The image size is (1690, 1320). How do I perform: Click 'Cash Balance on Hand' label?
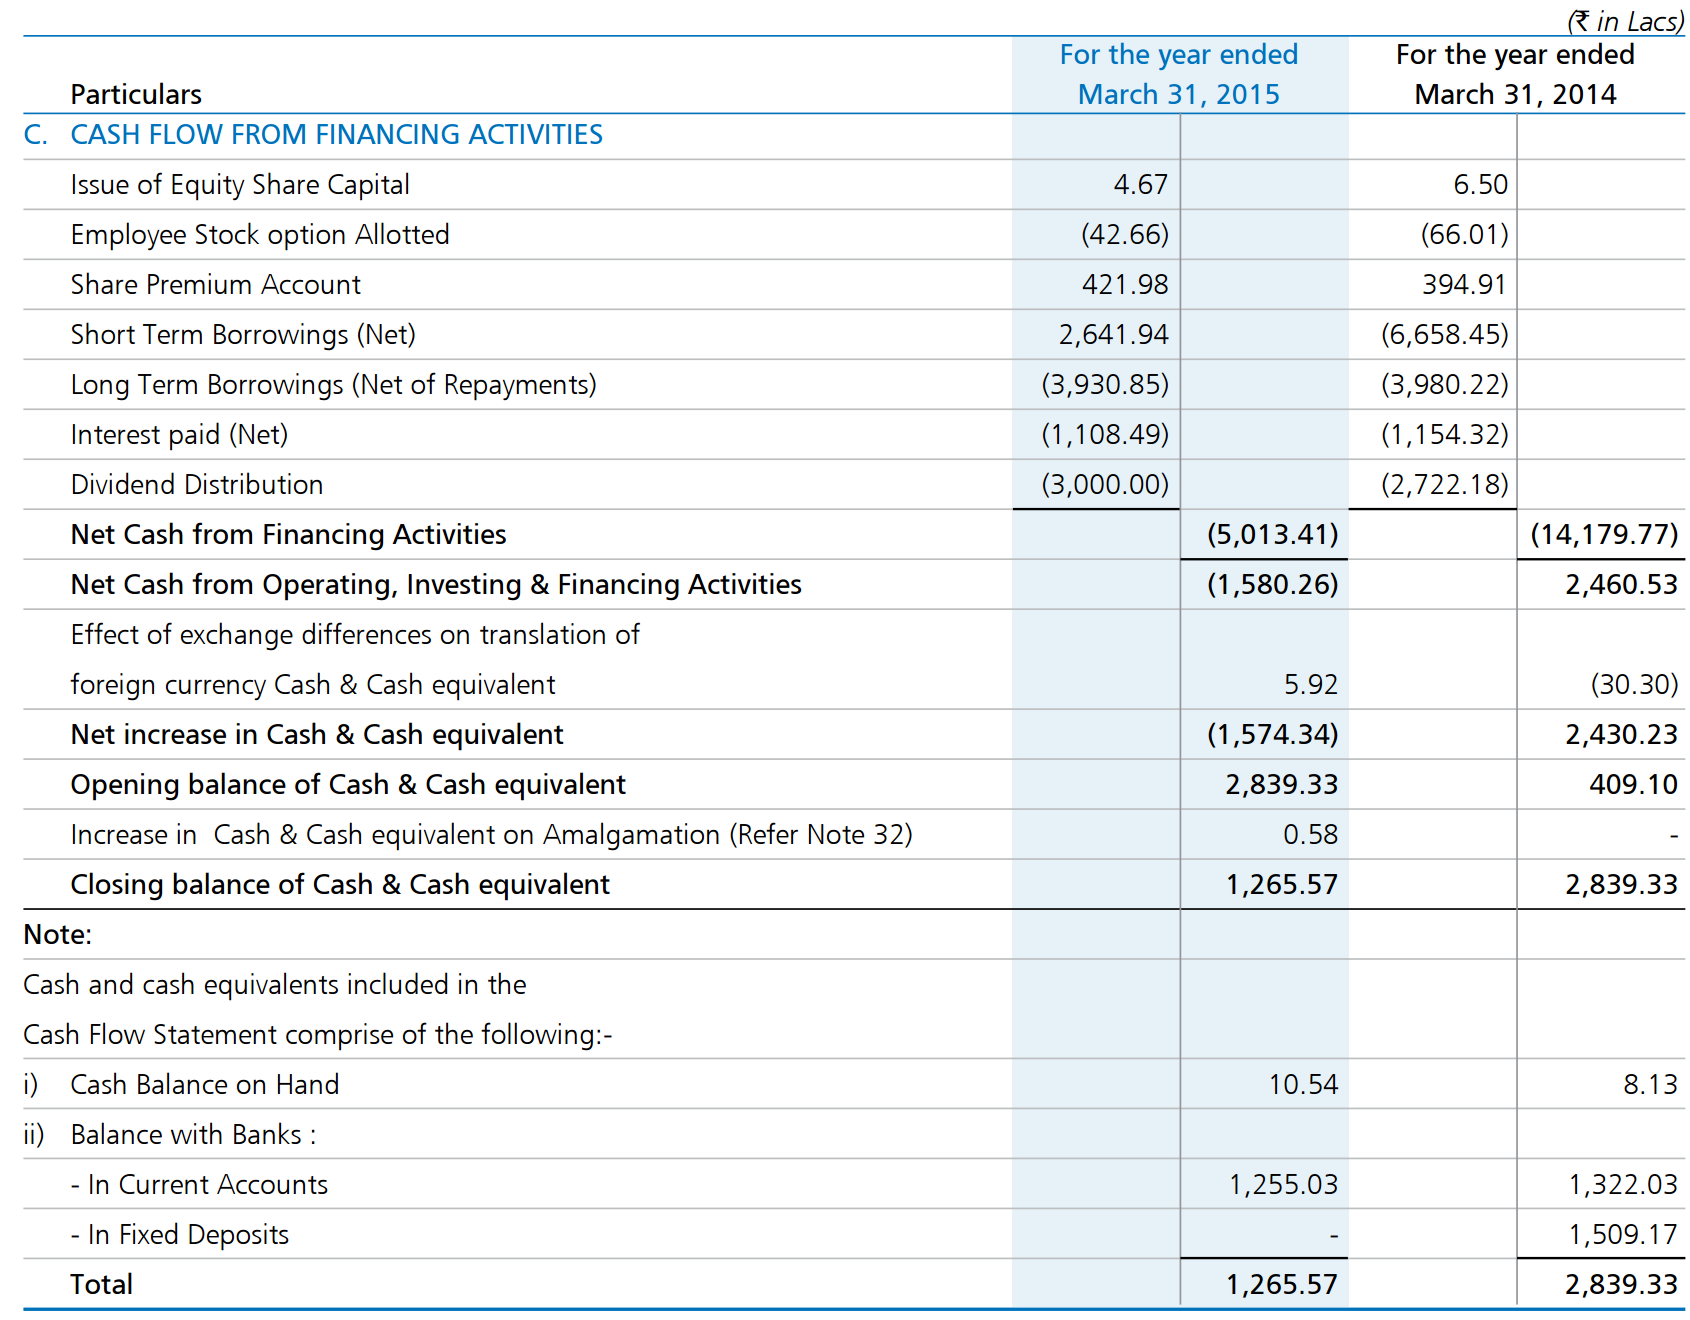coord(205,1085)
